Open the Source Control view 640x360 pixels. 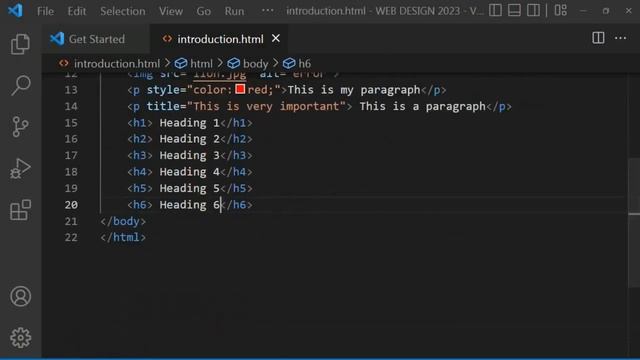click(20, 127)
